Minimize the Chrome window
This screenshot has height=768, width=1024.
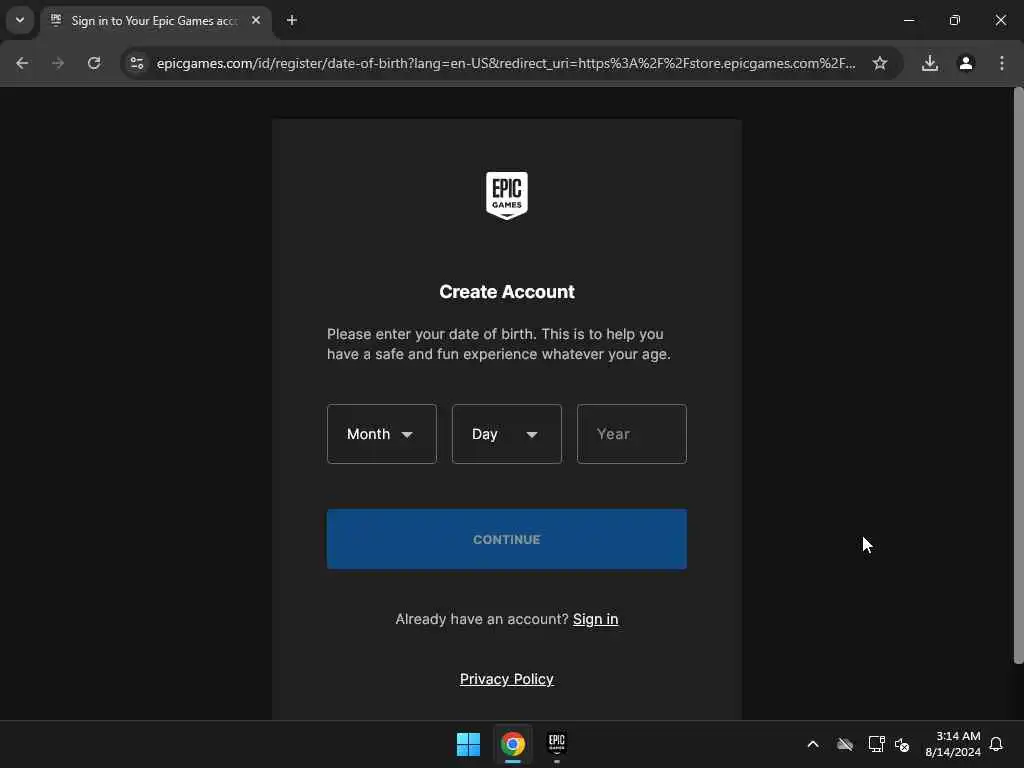click(x=908, y=20)
